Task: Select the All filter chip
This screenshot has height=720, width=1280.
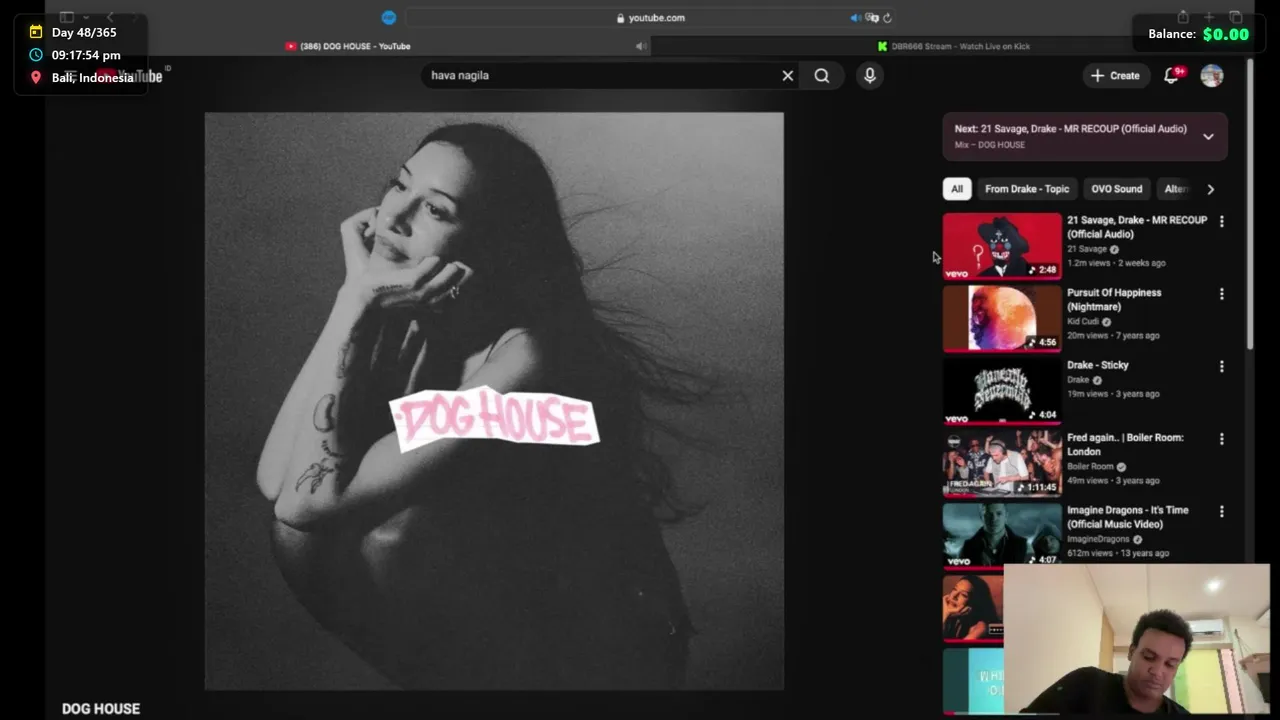Action: pos(957,189)
